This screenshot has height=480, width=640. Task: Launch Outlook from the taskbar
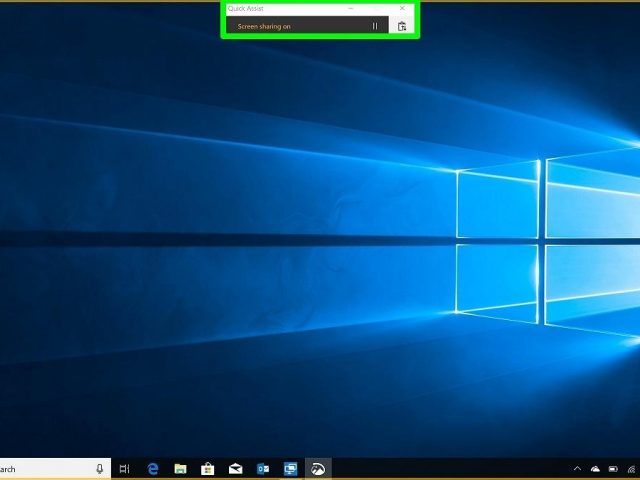point(263,469)
